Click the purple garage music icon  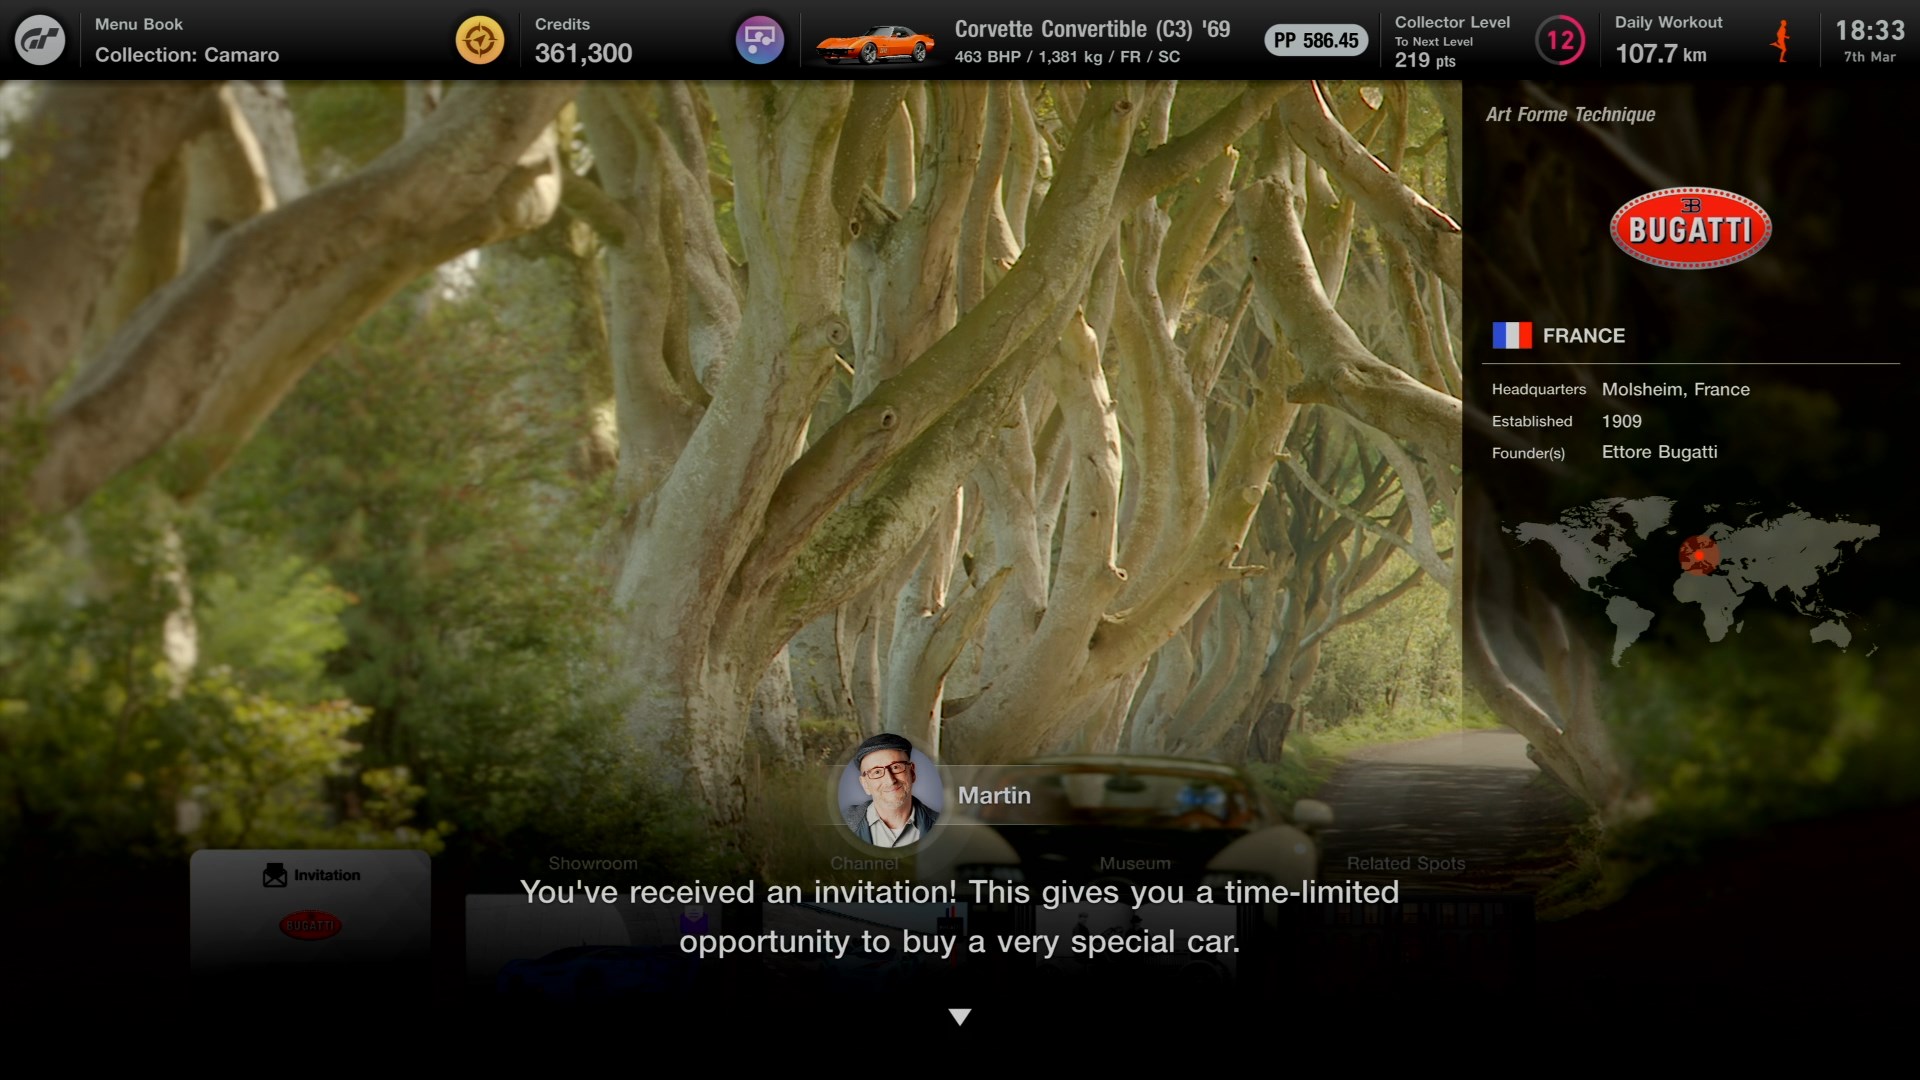pyautogui.click(x=760, y=40)
